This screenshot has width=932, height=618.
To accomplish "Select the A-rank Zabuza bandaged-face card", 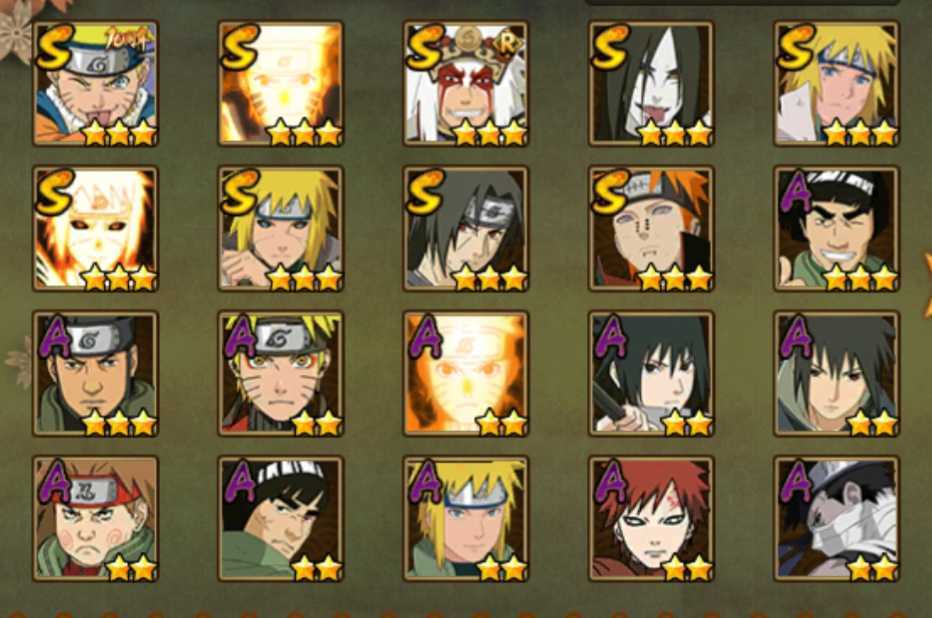I will coord(836,519).
